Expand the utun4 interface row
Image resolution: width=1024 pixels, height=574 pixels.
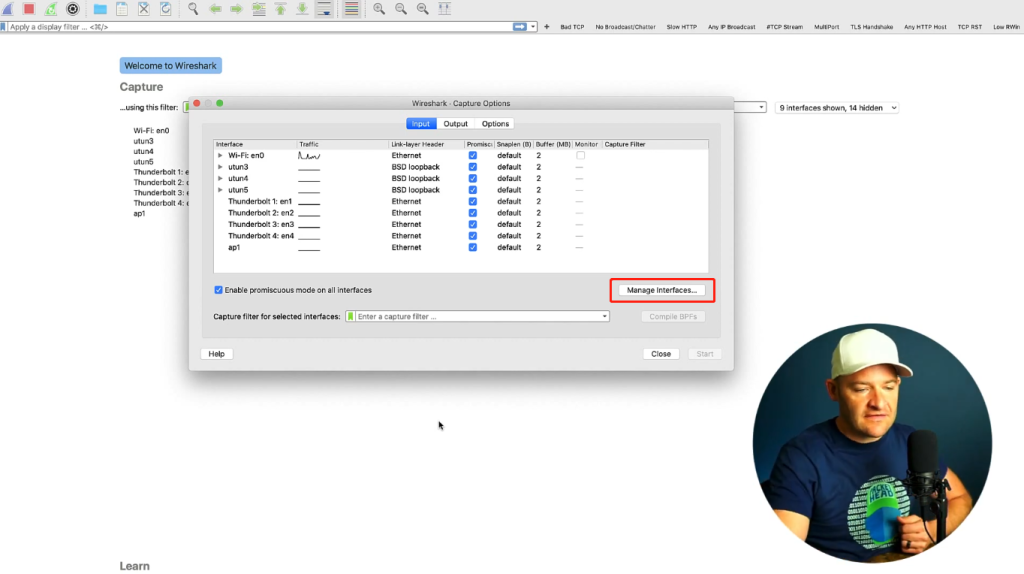tap(220, 178)
